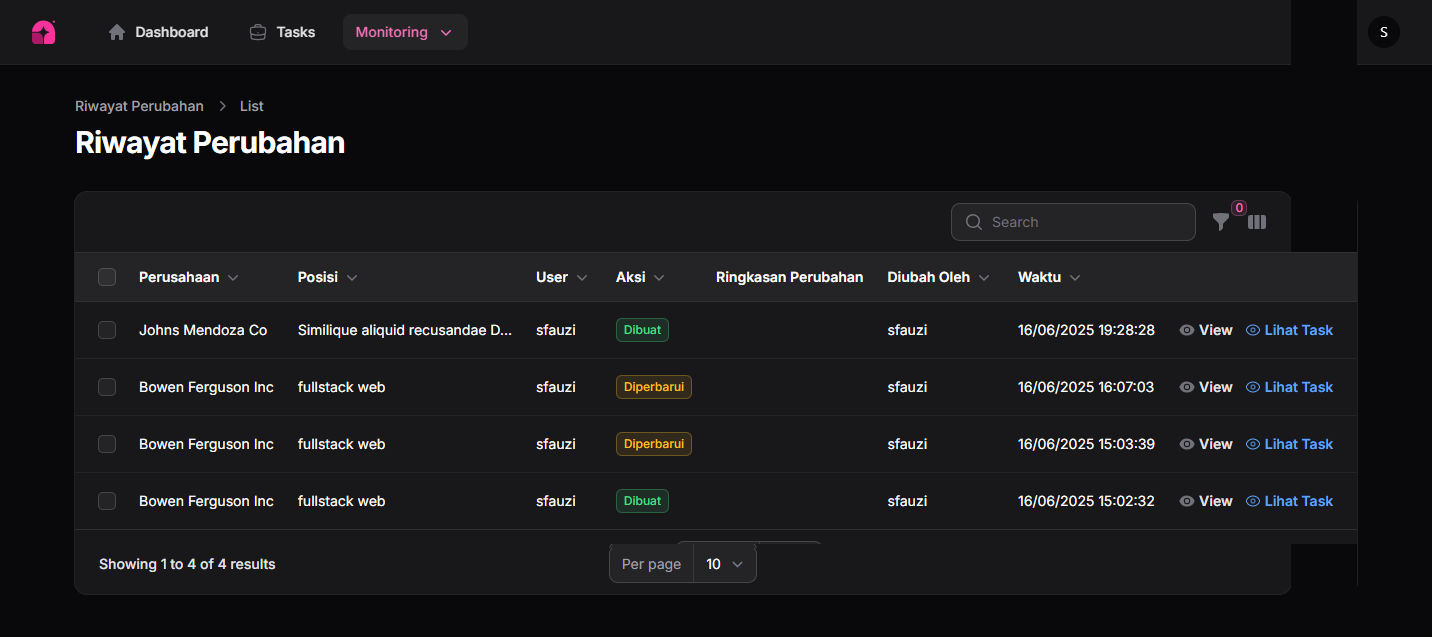Open the Per page 10 dropdown
The image size is (1432, 637).
tap(725, 564)
